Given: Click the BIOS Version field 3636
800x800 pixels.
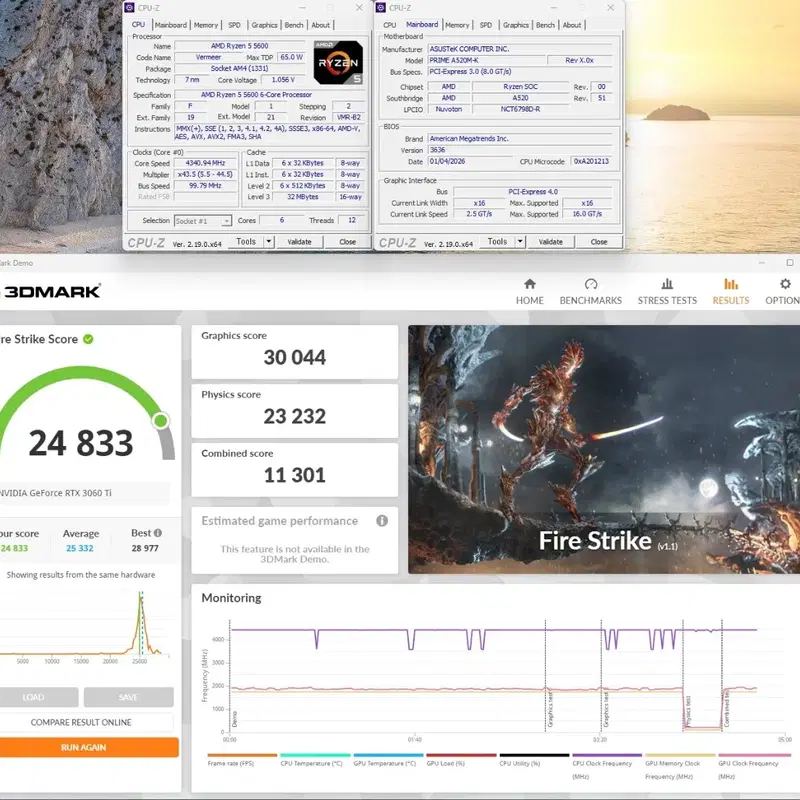Looking at the screenshot, I should (x=519, y=150).
